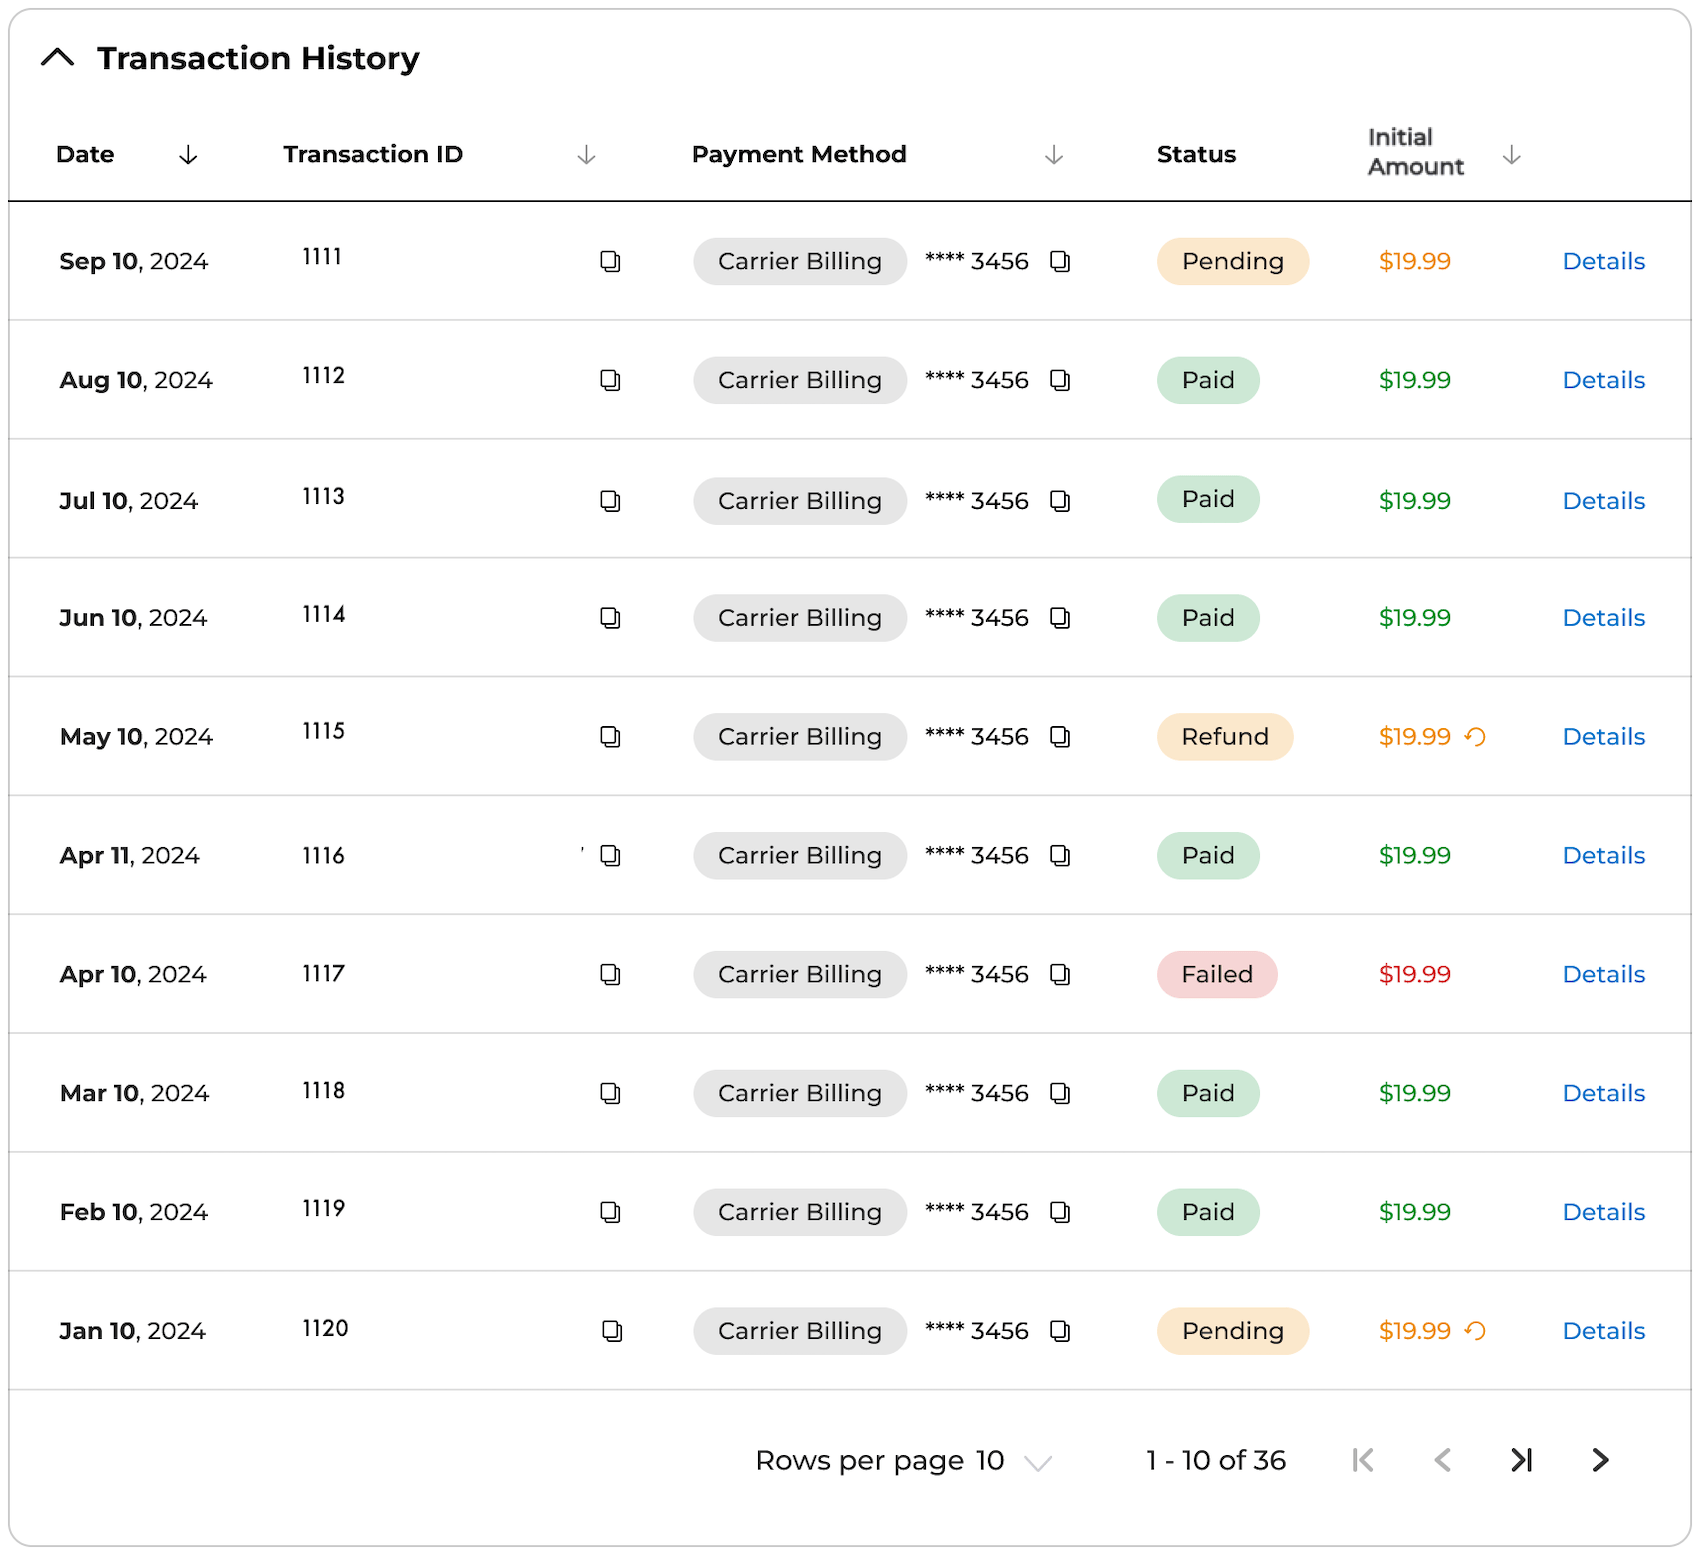Click the Status column header

1196,154
